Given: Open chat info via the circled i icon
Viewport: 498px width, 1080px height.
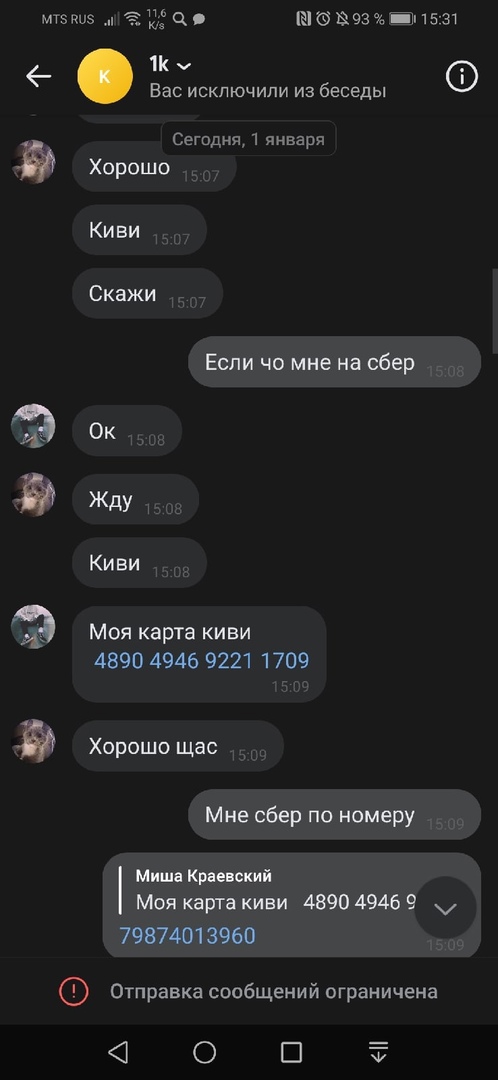Looking at the screenshot, I should pyautogui.click(x=461, y=76).
